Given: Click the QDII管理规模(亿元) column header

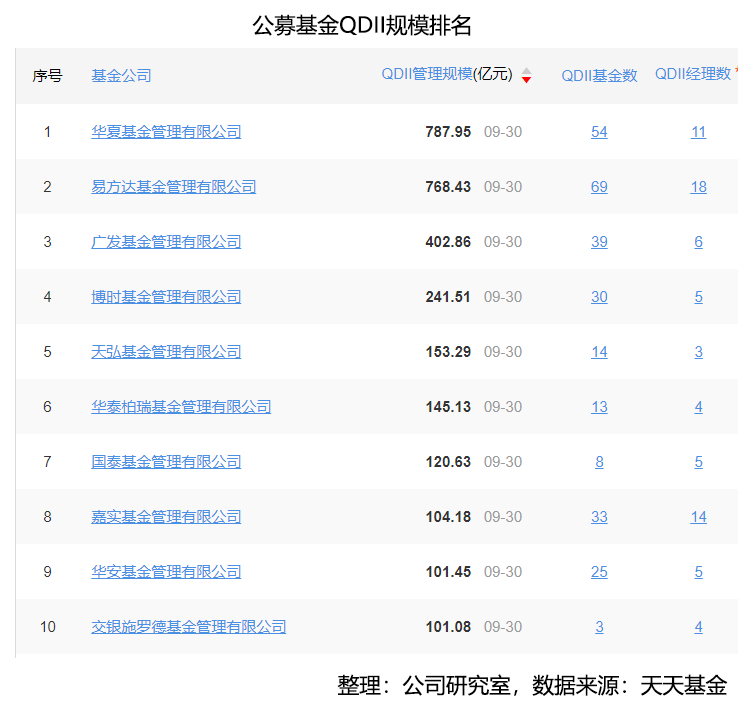Looking at the screenshot, I should pos(447,74).
